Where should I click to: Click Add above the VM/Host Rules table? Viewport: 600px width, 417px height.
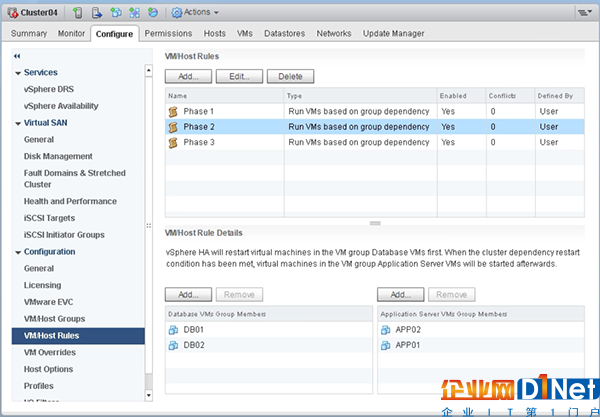point(188,77)
